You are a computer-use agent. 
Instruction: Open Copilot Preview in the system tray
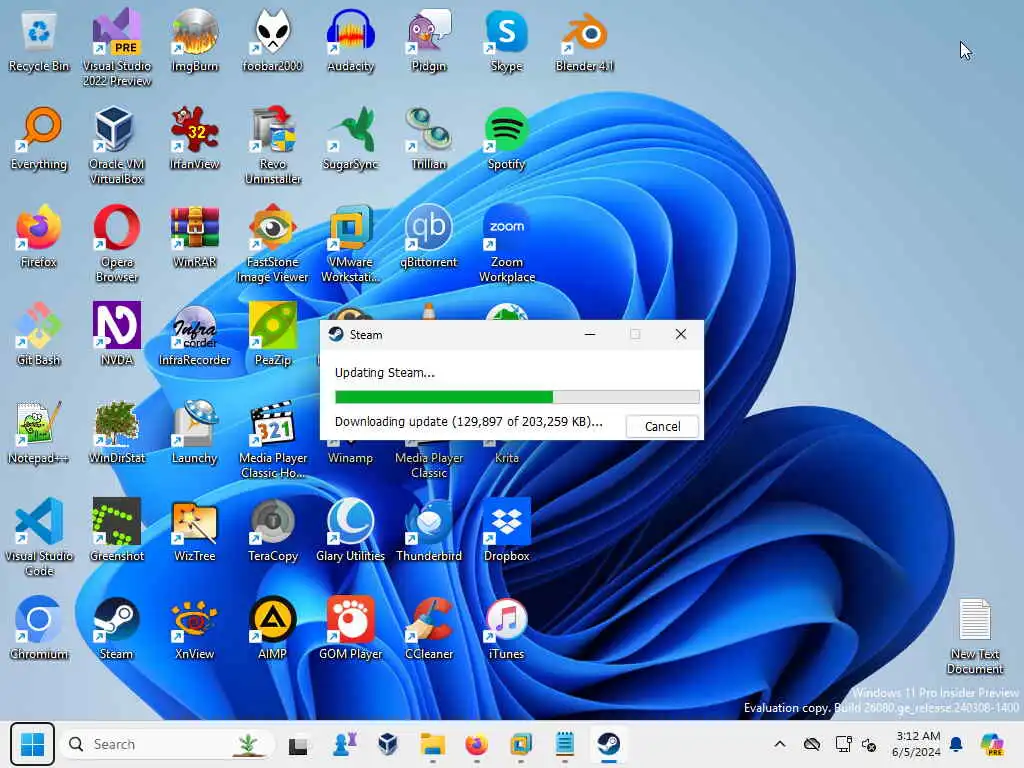coord(992,744)
